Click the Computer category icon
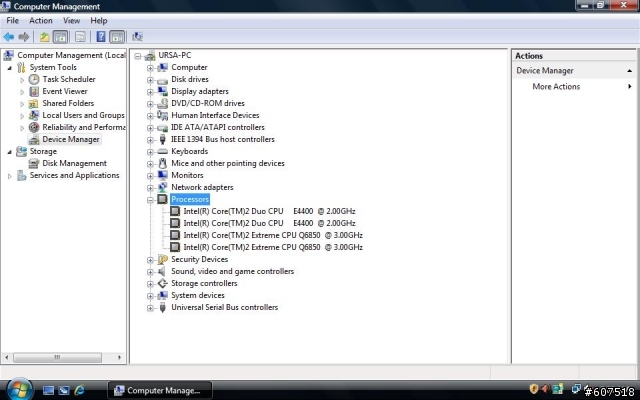The width and height of the screenshot is (640, 400). pyautogui.click(x=162, y=67)
